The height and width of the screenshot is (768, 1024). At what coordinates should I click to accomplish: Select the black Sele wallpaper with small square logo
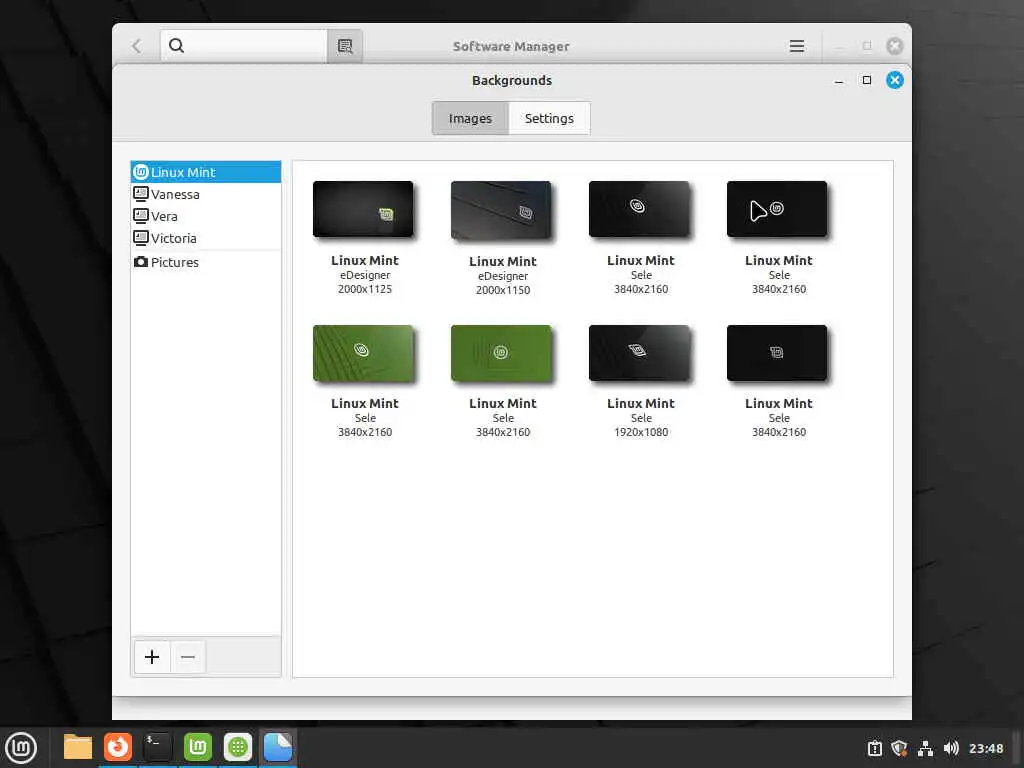point(777,353)
